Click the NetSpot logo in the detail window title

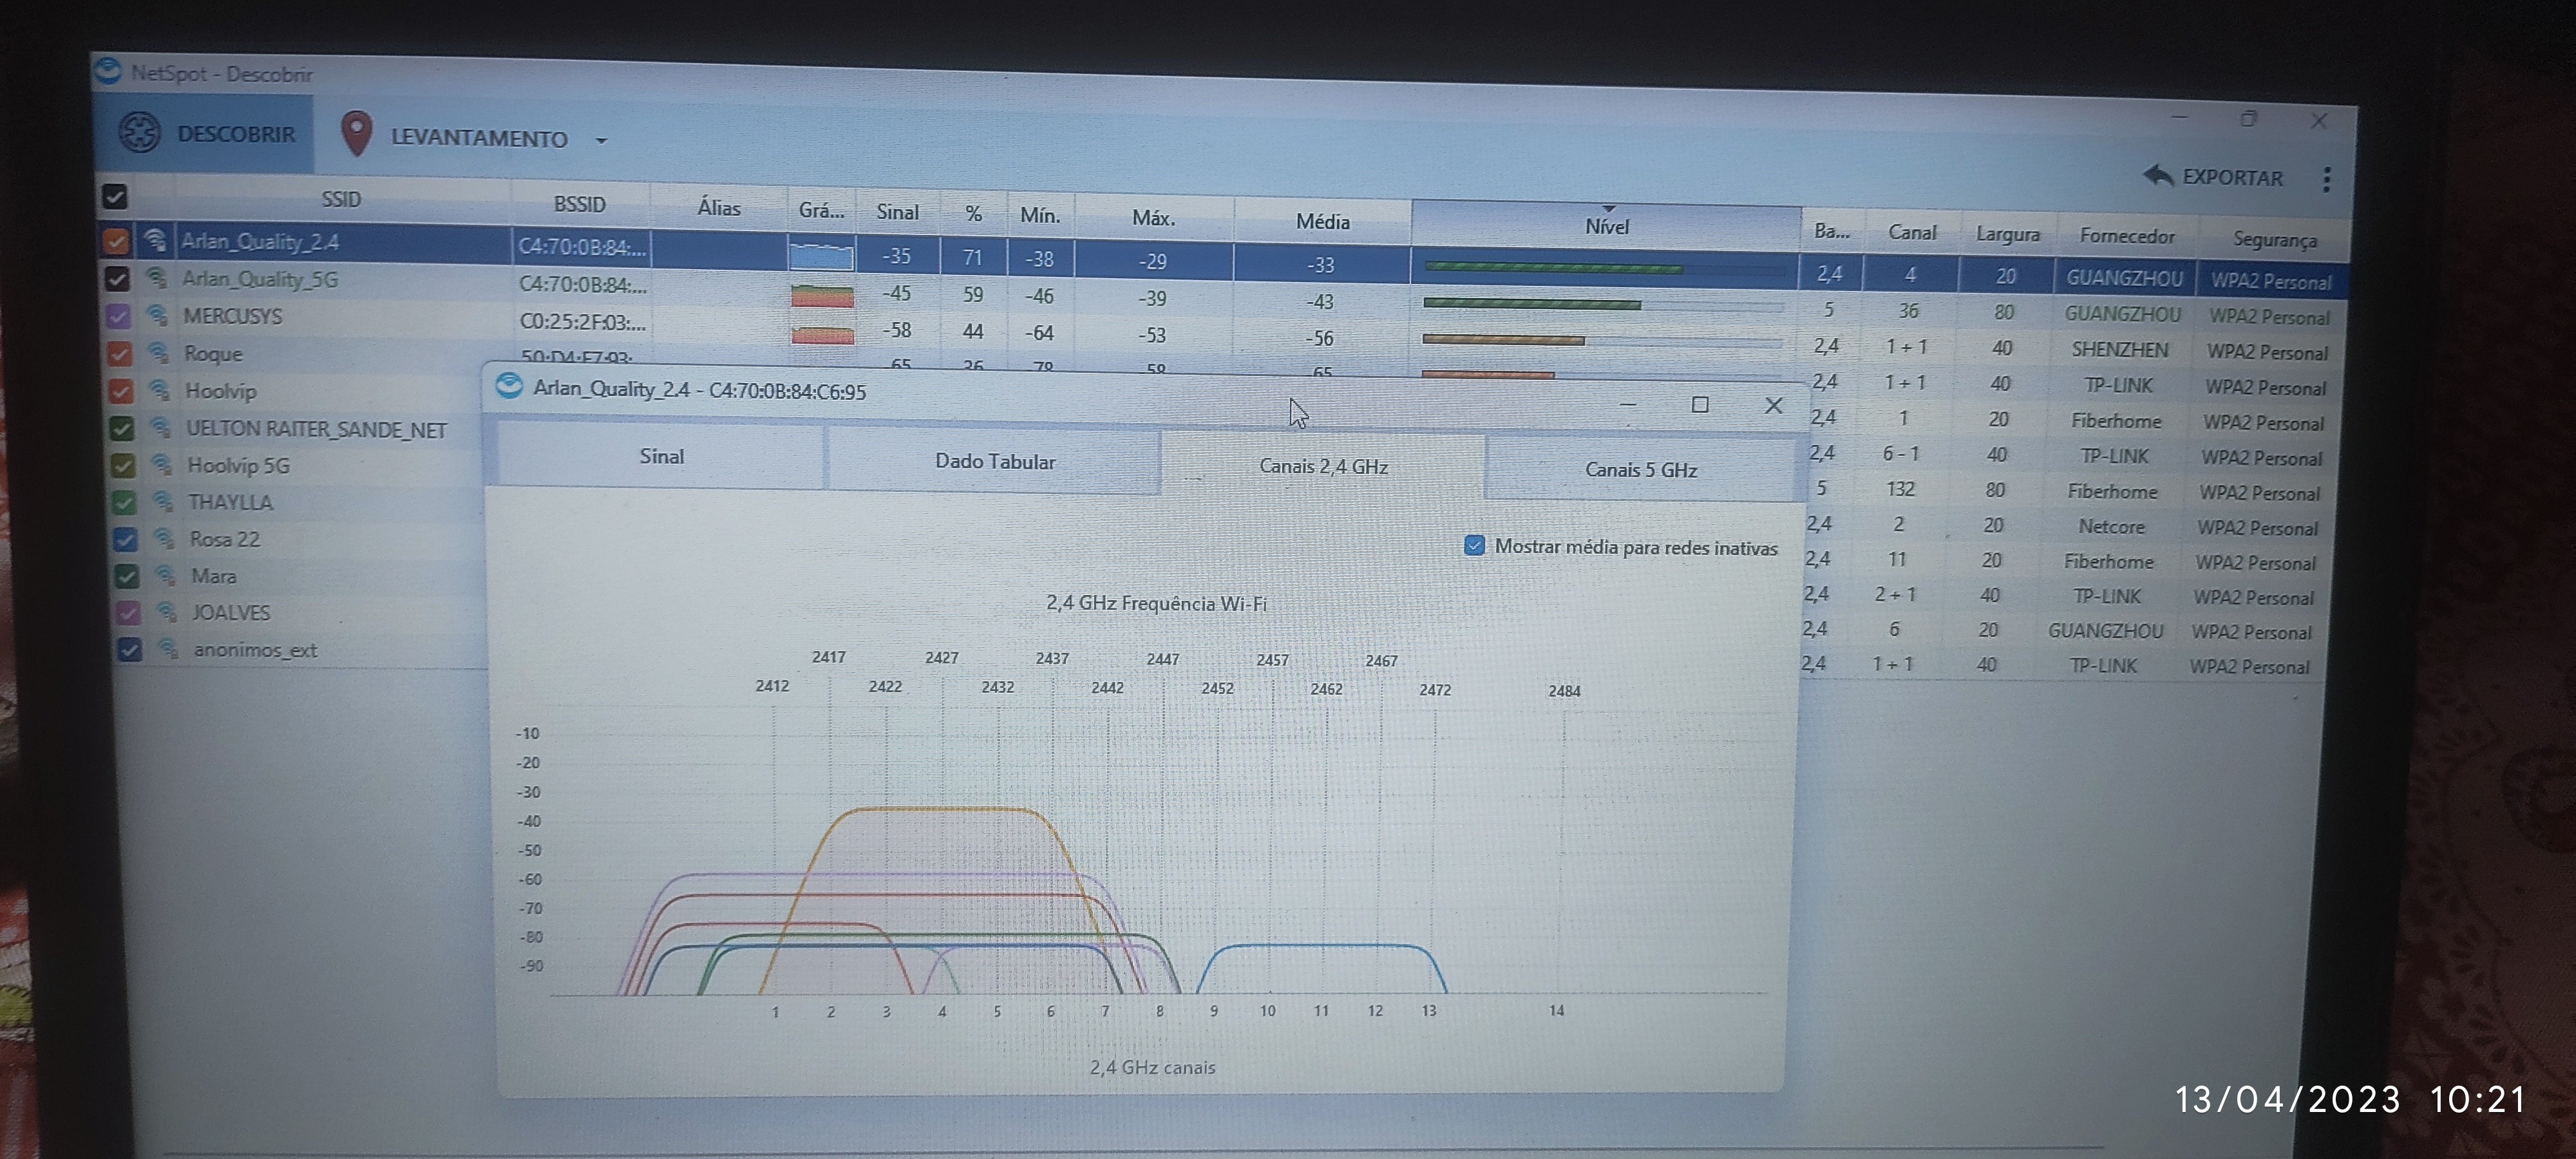pos(509,386)
